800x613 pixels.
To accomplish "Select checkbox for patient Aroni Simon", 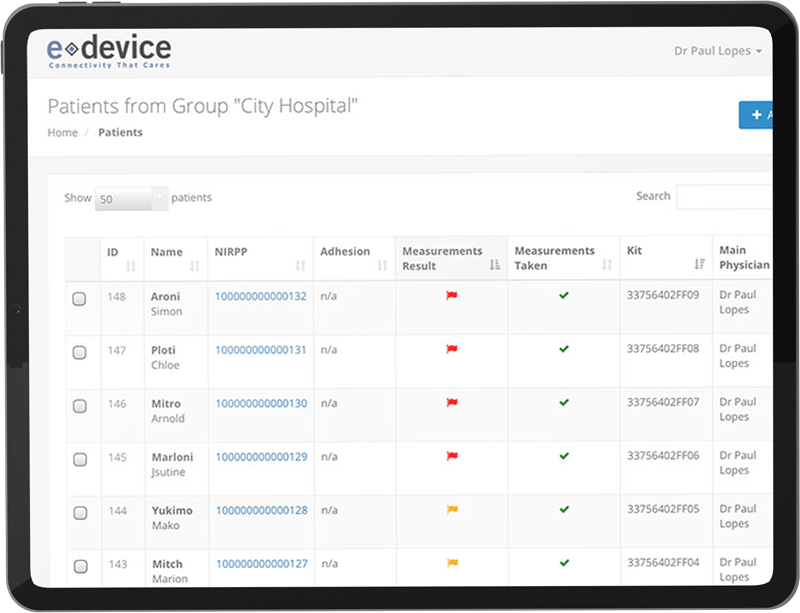I will (x=80, y=299).
